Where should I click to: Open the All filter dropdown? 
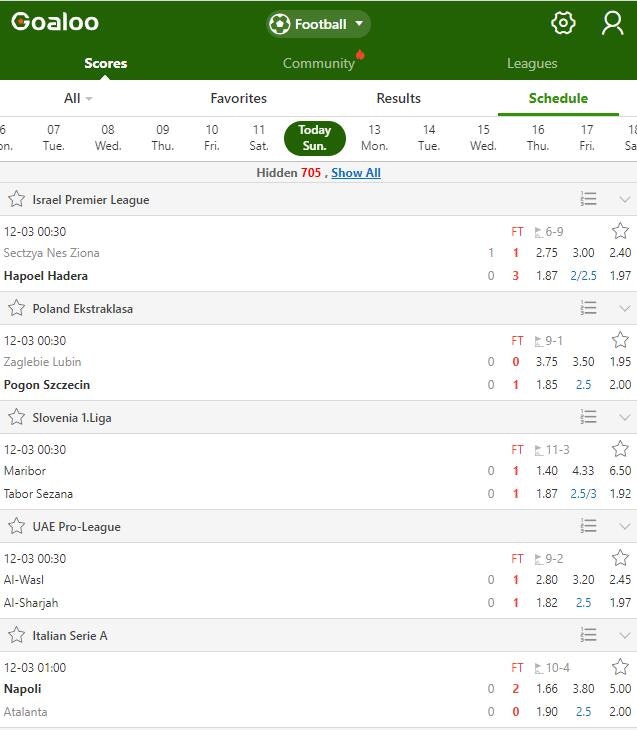click(78, 98)
